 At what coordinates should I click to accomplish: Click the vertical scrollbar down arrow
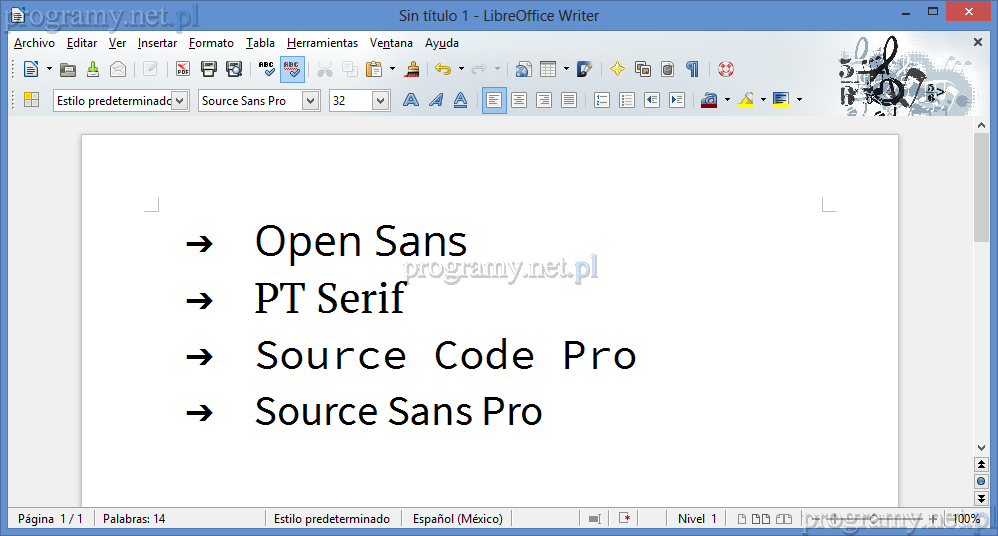tap(982, 447)
